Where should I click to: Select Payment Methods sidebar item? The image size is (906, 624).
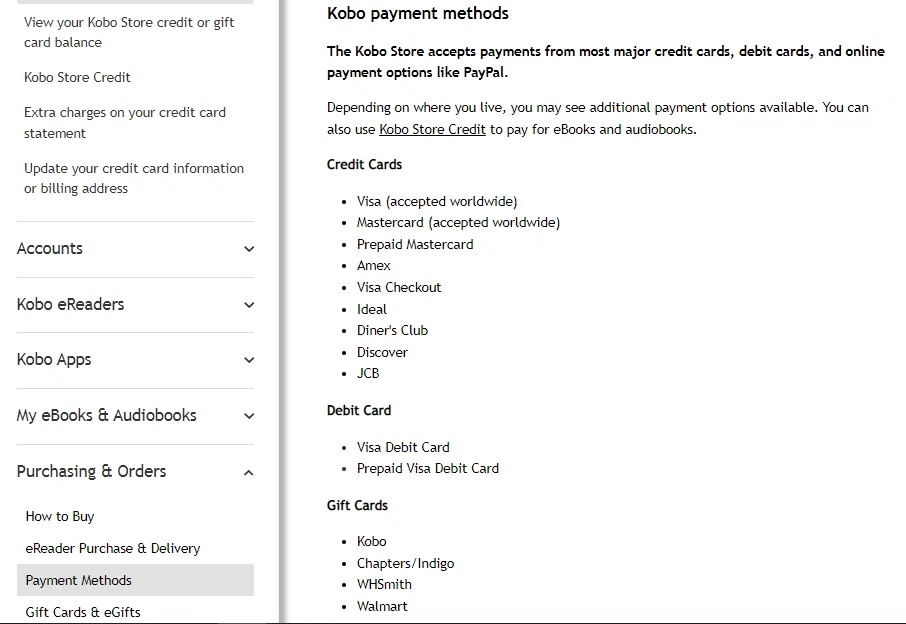tap(79, 580)
